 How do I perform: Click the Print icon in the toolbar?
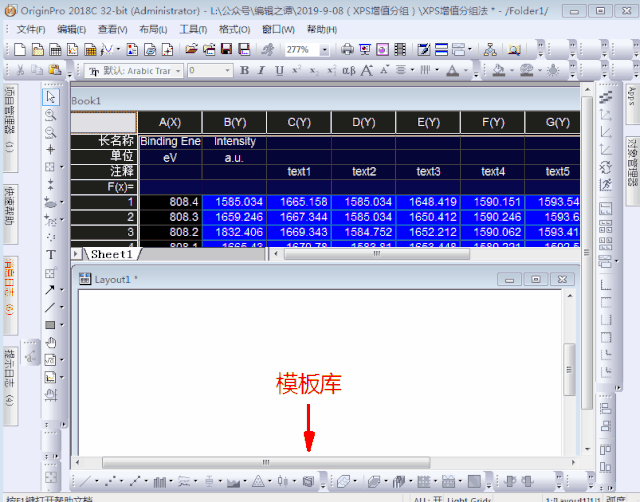(347, 50)
